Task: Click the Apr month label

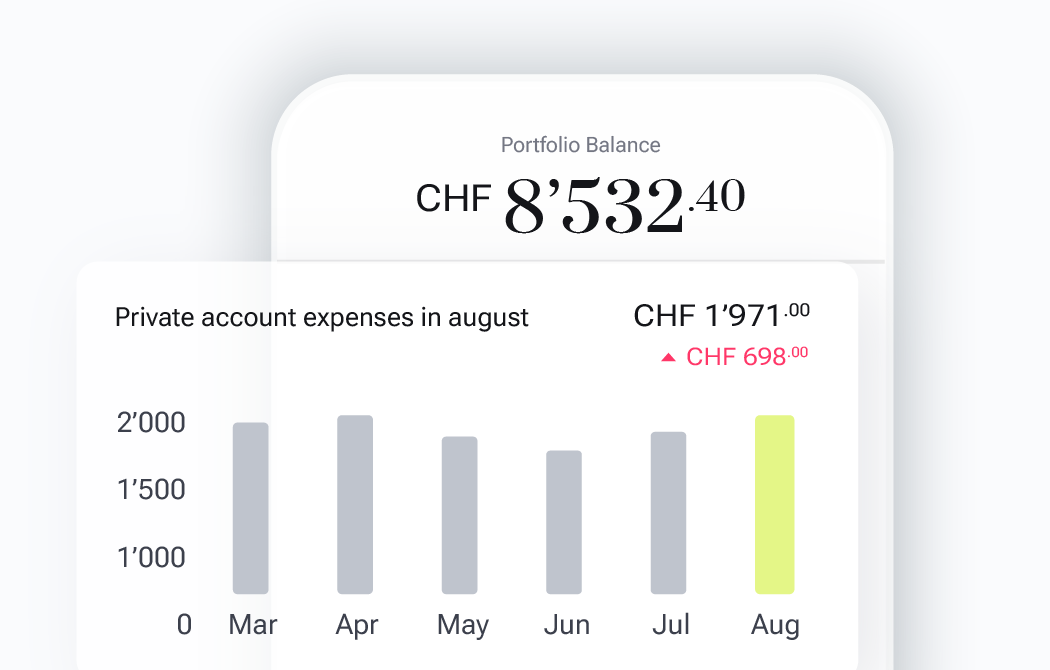Action: coord(356,626)
